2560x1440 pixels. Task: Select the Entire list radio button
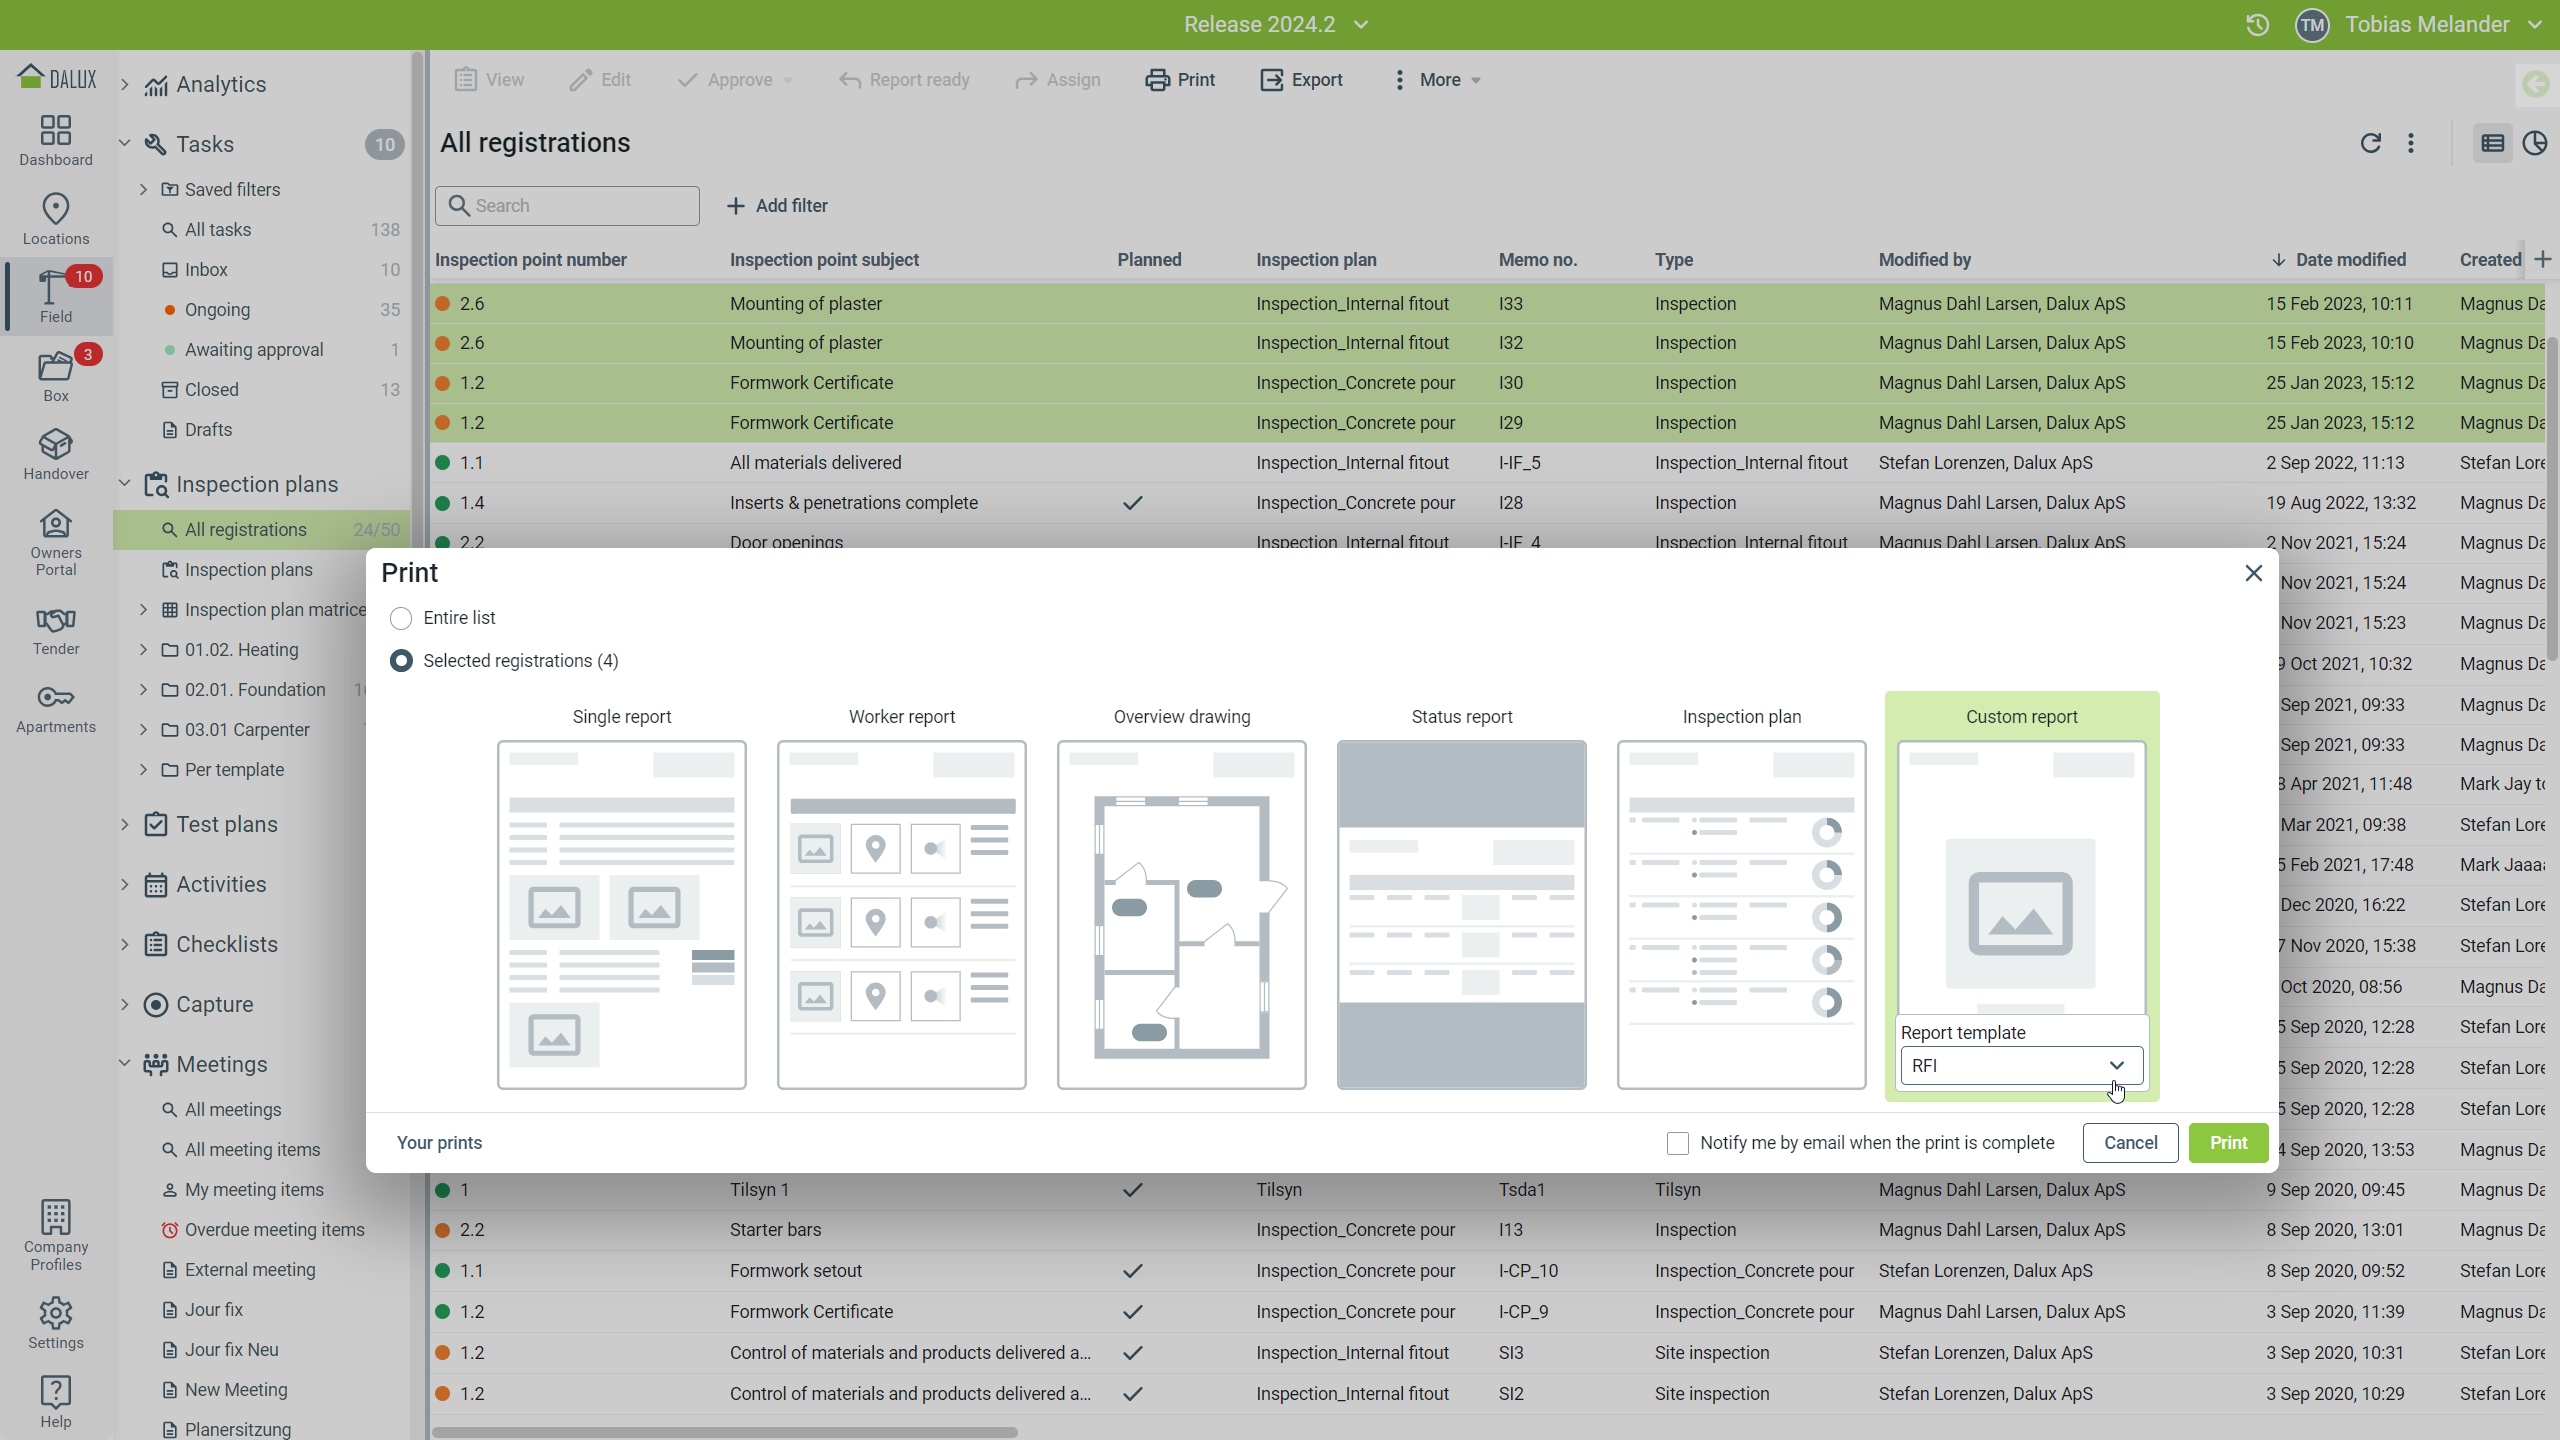tap(401, 618)
